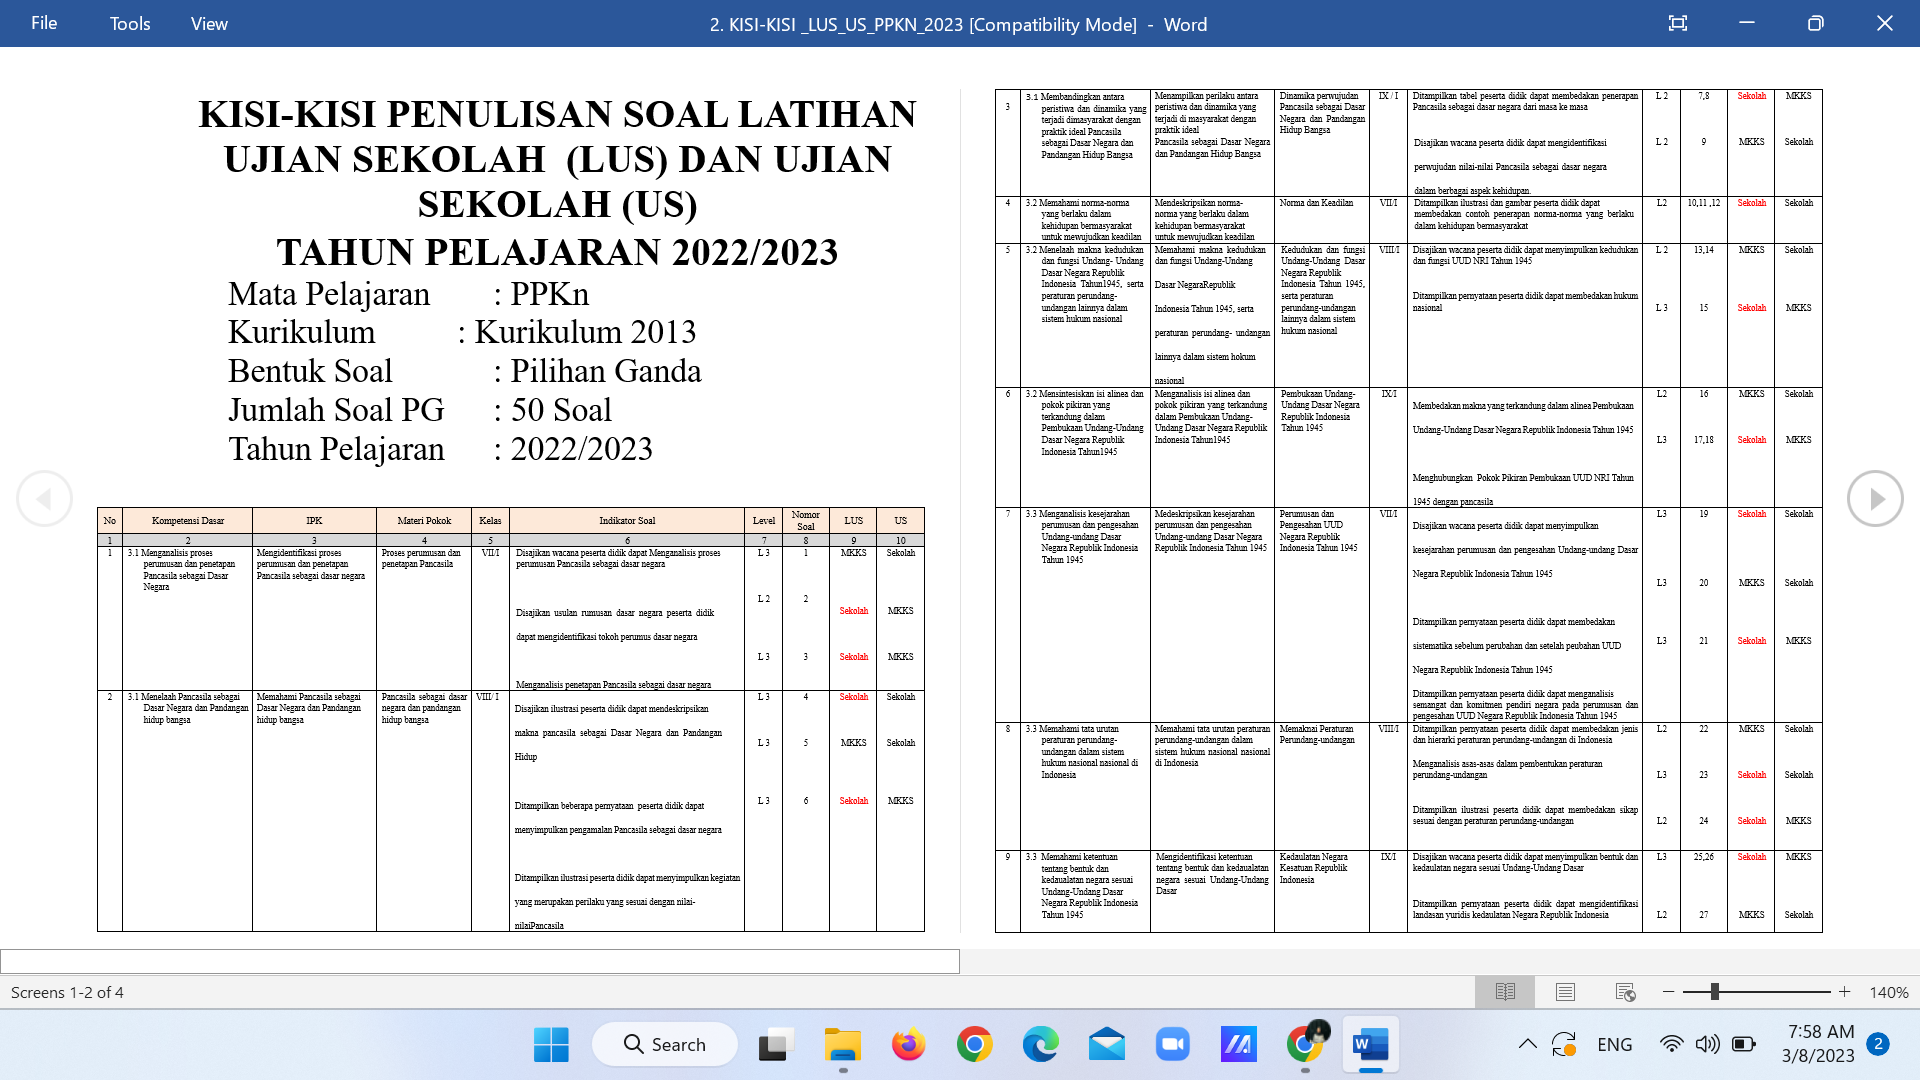Viewport: 1920px width, 1080px height.
Task: Open Chrome profile window on taskbar
Action: coord(1306,1043)
